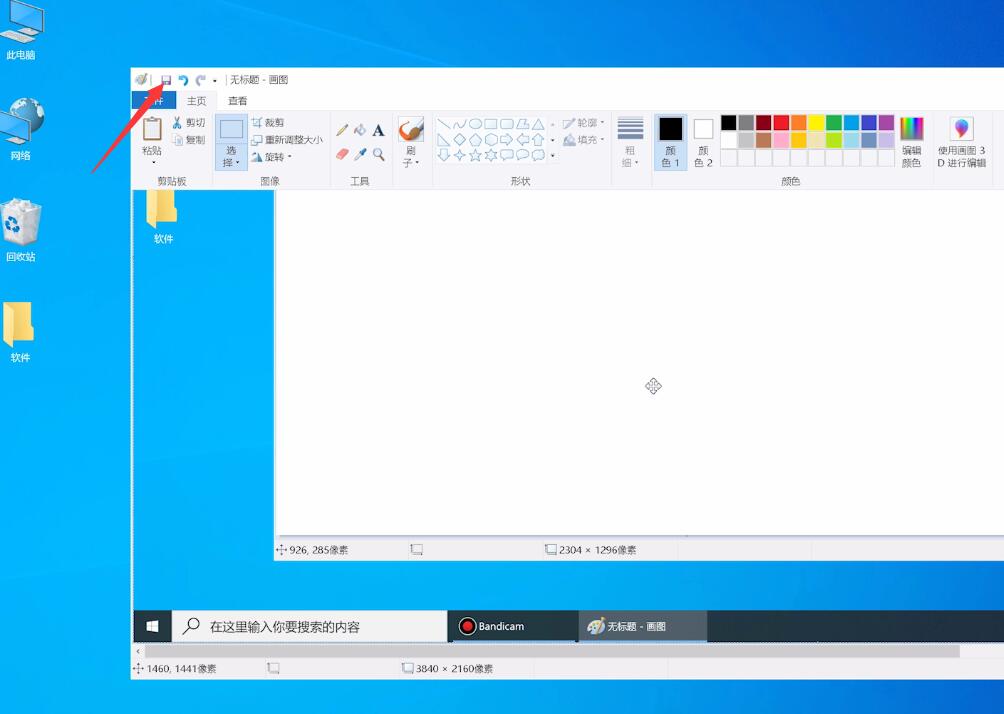Activate the 颜色 1 foreground color box

[670, 142]
